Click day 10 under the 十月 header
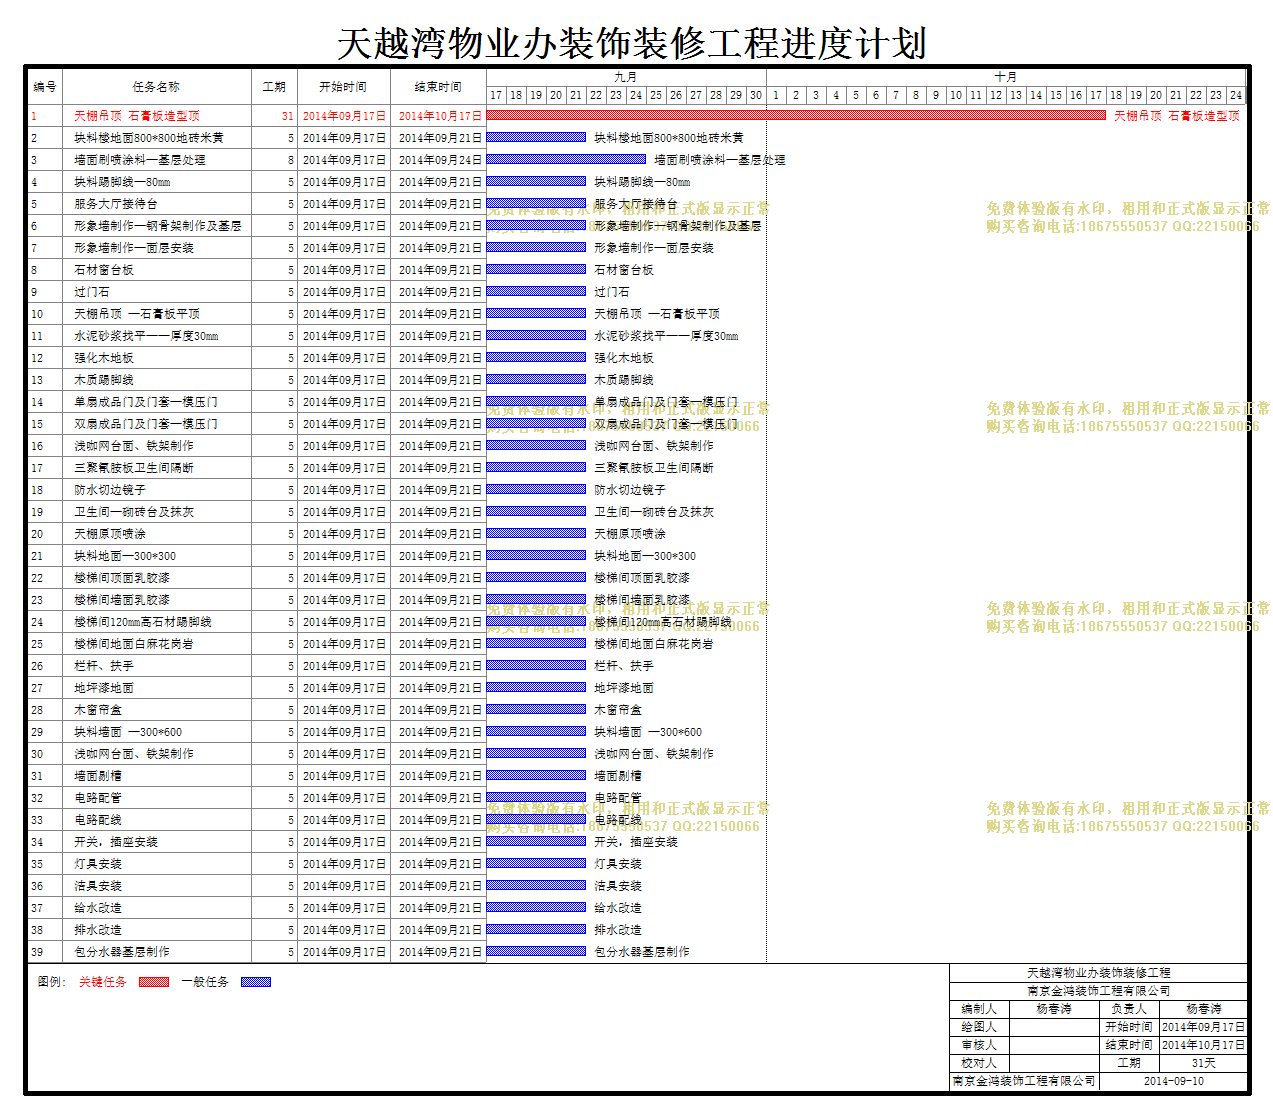Image resolution: width=1273 pixels, height=1117 pixels. point(956,96)
